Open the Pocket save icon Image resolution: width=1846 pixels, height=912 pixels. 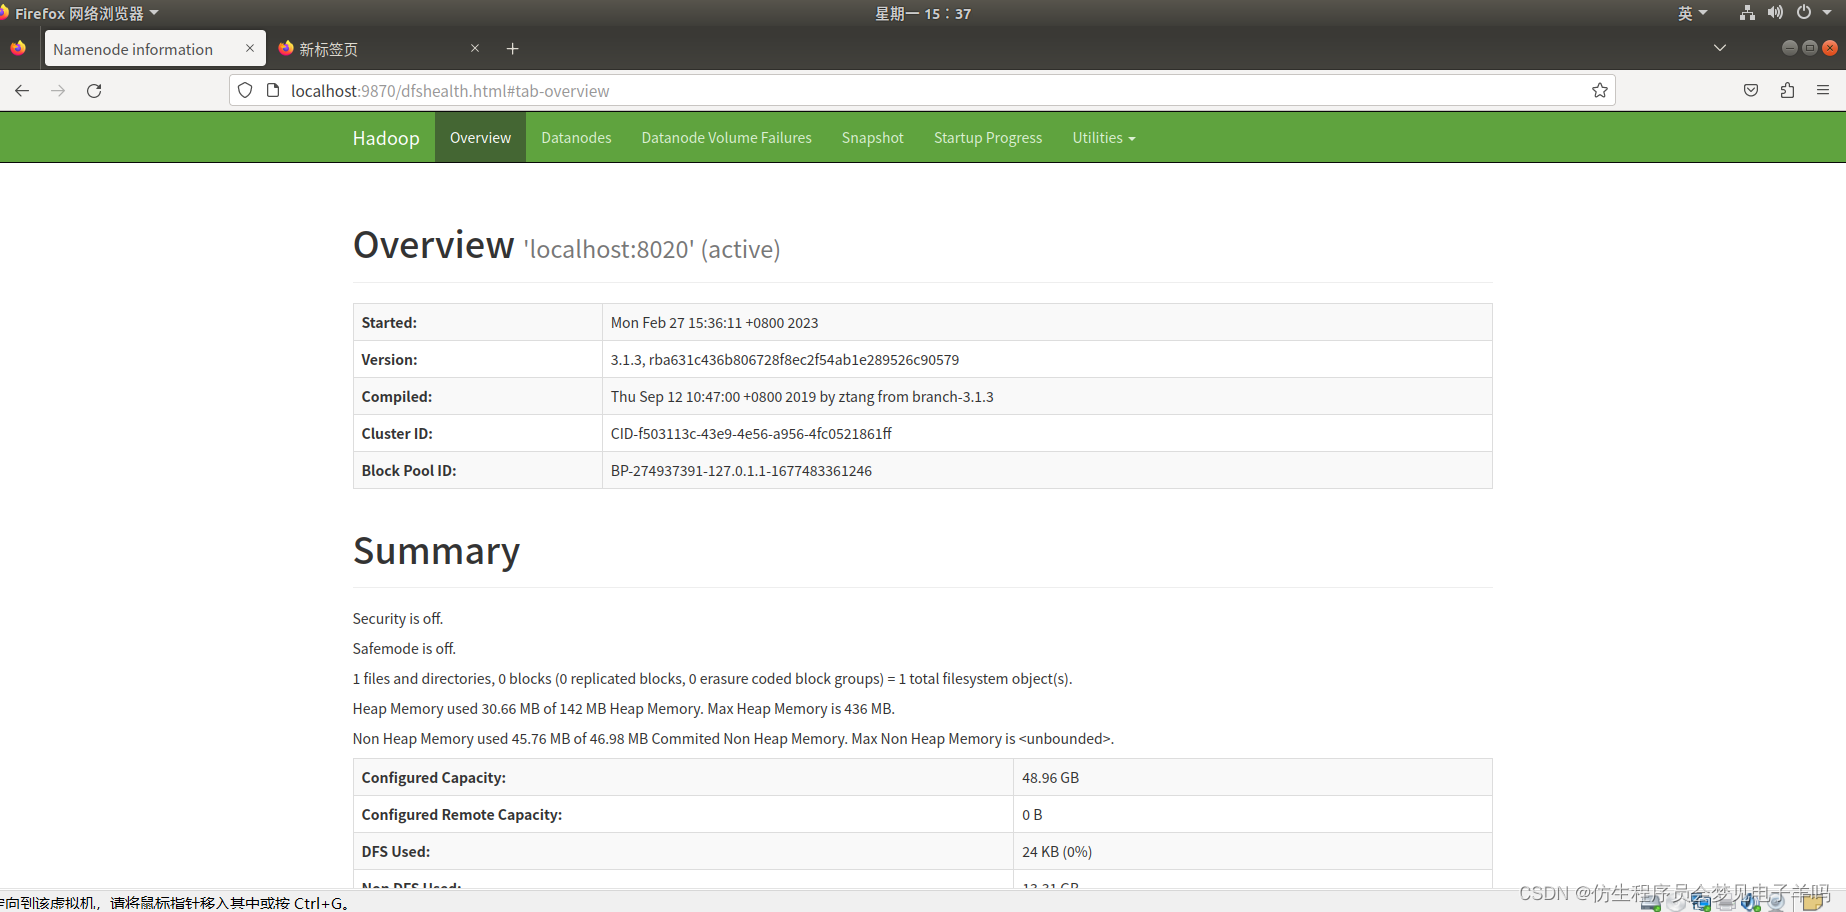coord(1751,91)
